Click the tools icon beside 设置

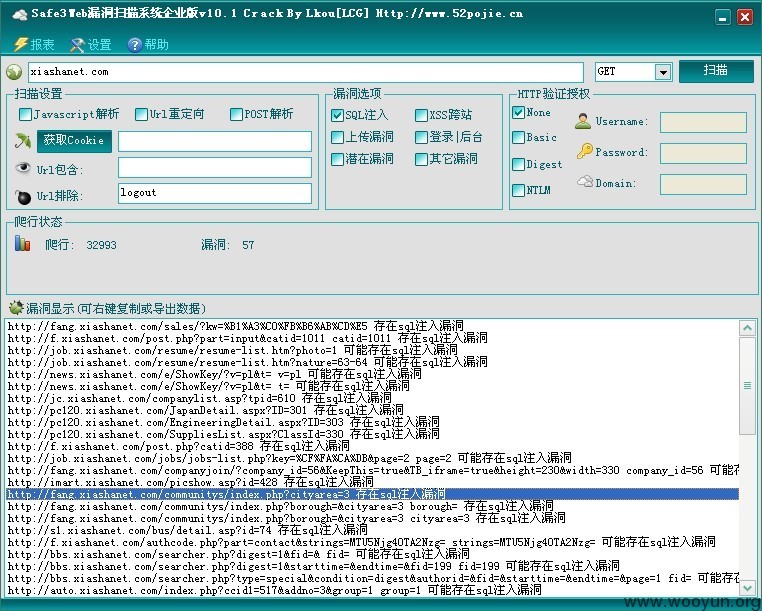(77, 45)
